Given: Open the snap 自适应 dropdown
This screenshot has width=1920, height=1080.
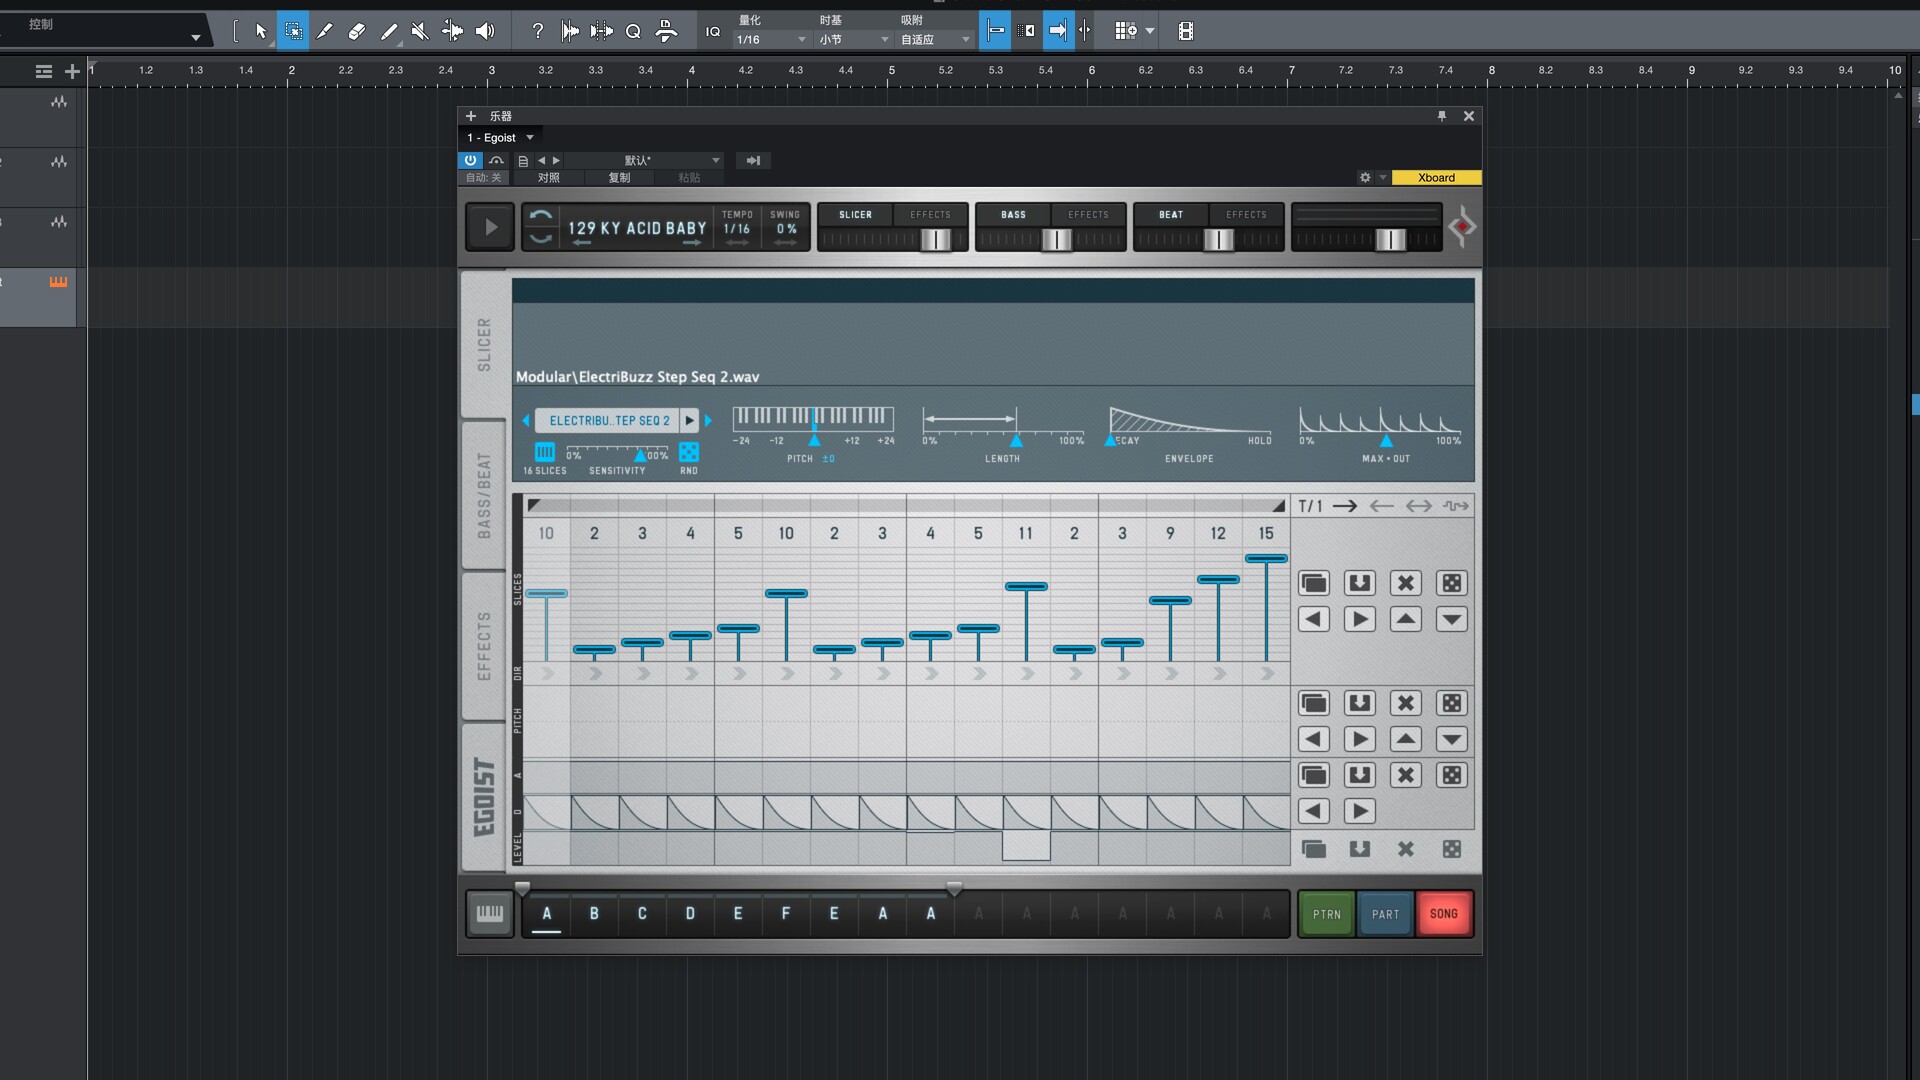Looking at the screenshot, I should tap(935, 40).
